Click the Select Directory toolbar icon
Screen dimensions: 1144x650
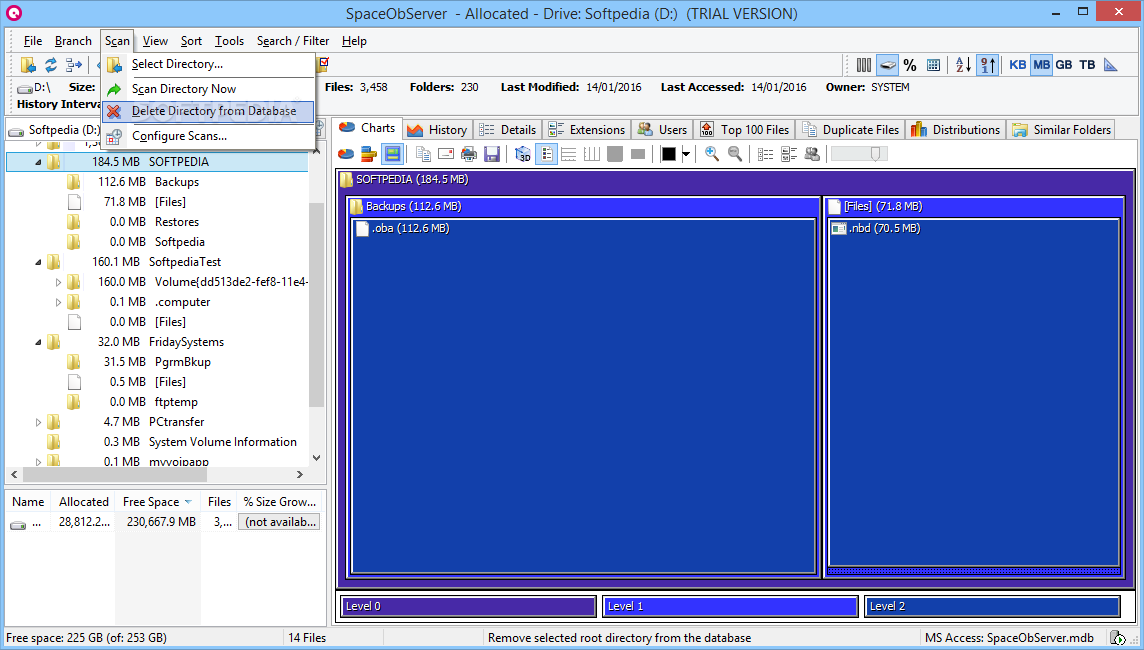(x=28, y=65)
